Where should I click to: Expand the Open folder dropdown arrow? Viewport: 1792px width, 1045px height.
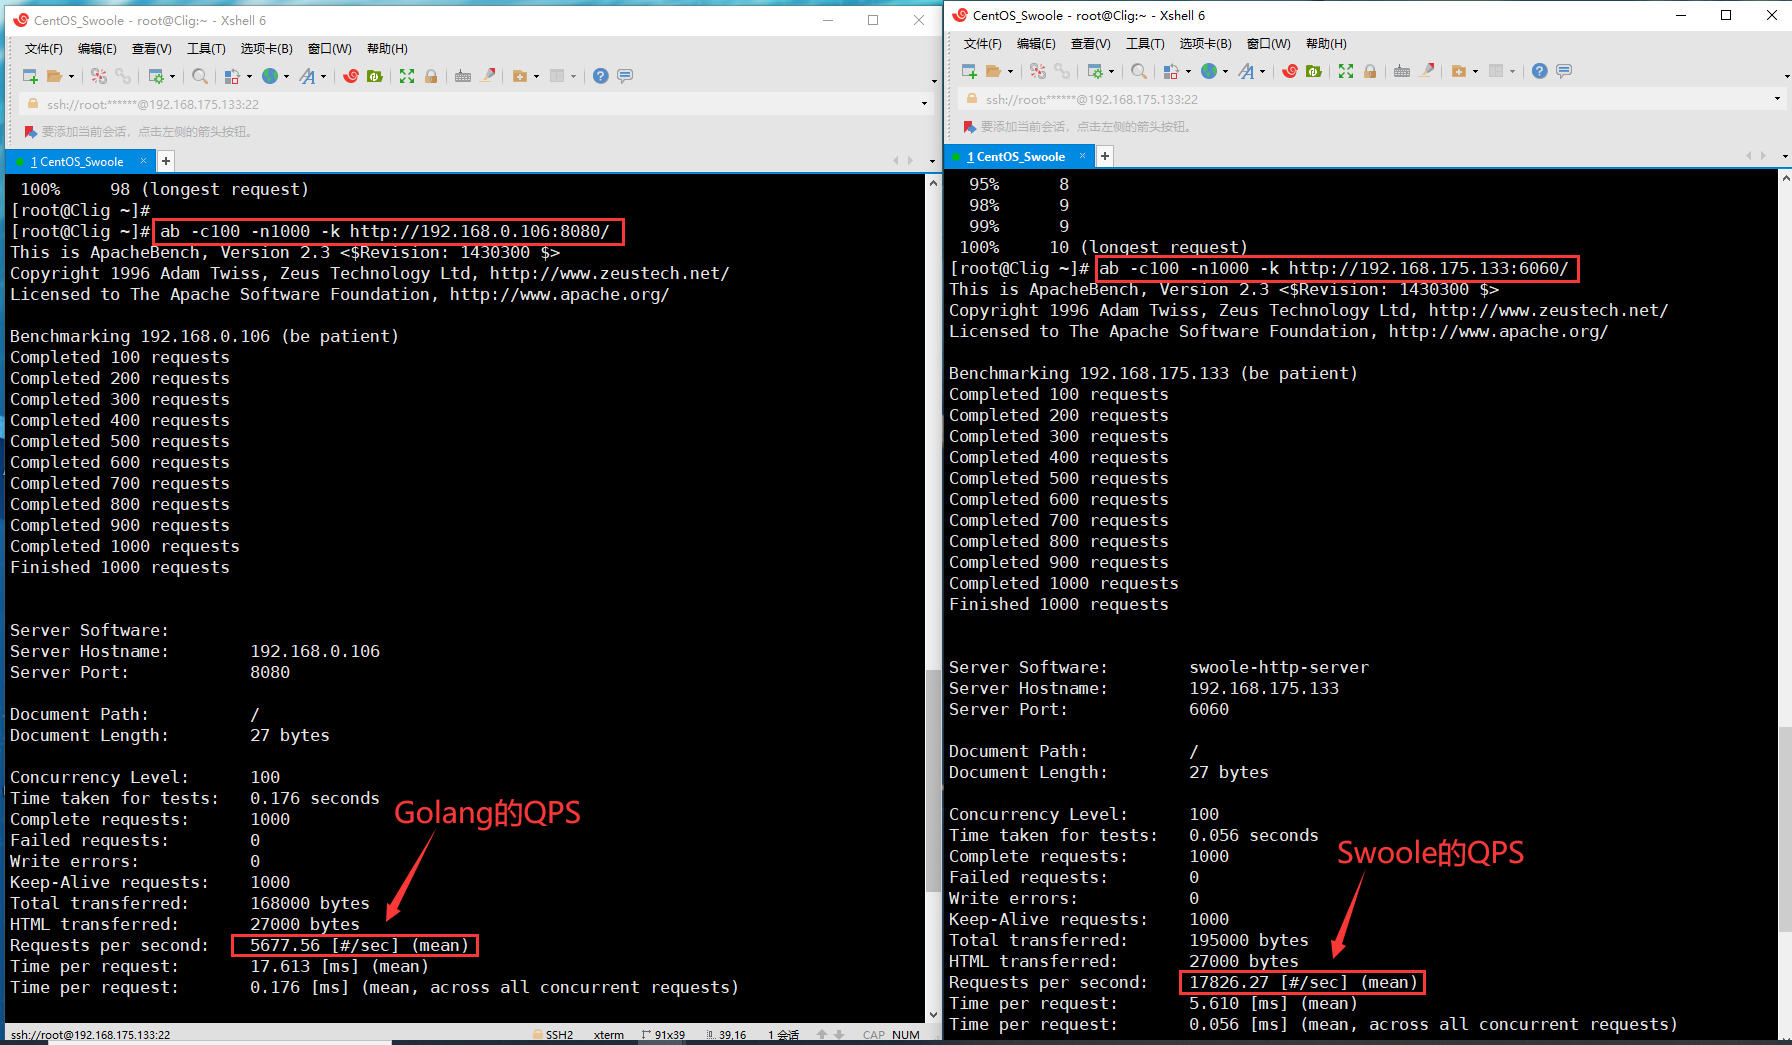point(72,76)
